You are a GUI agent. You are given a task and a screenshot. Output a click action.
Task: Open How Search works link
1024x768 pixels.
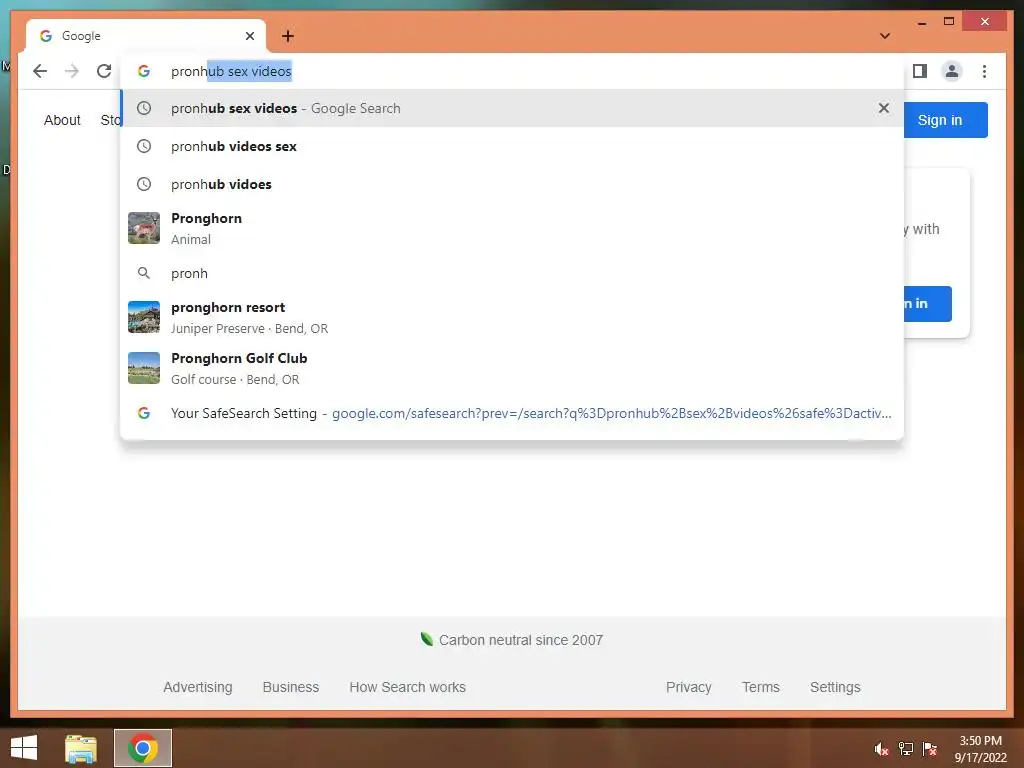tap(408, 687)
